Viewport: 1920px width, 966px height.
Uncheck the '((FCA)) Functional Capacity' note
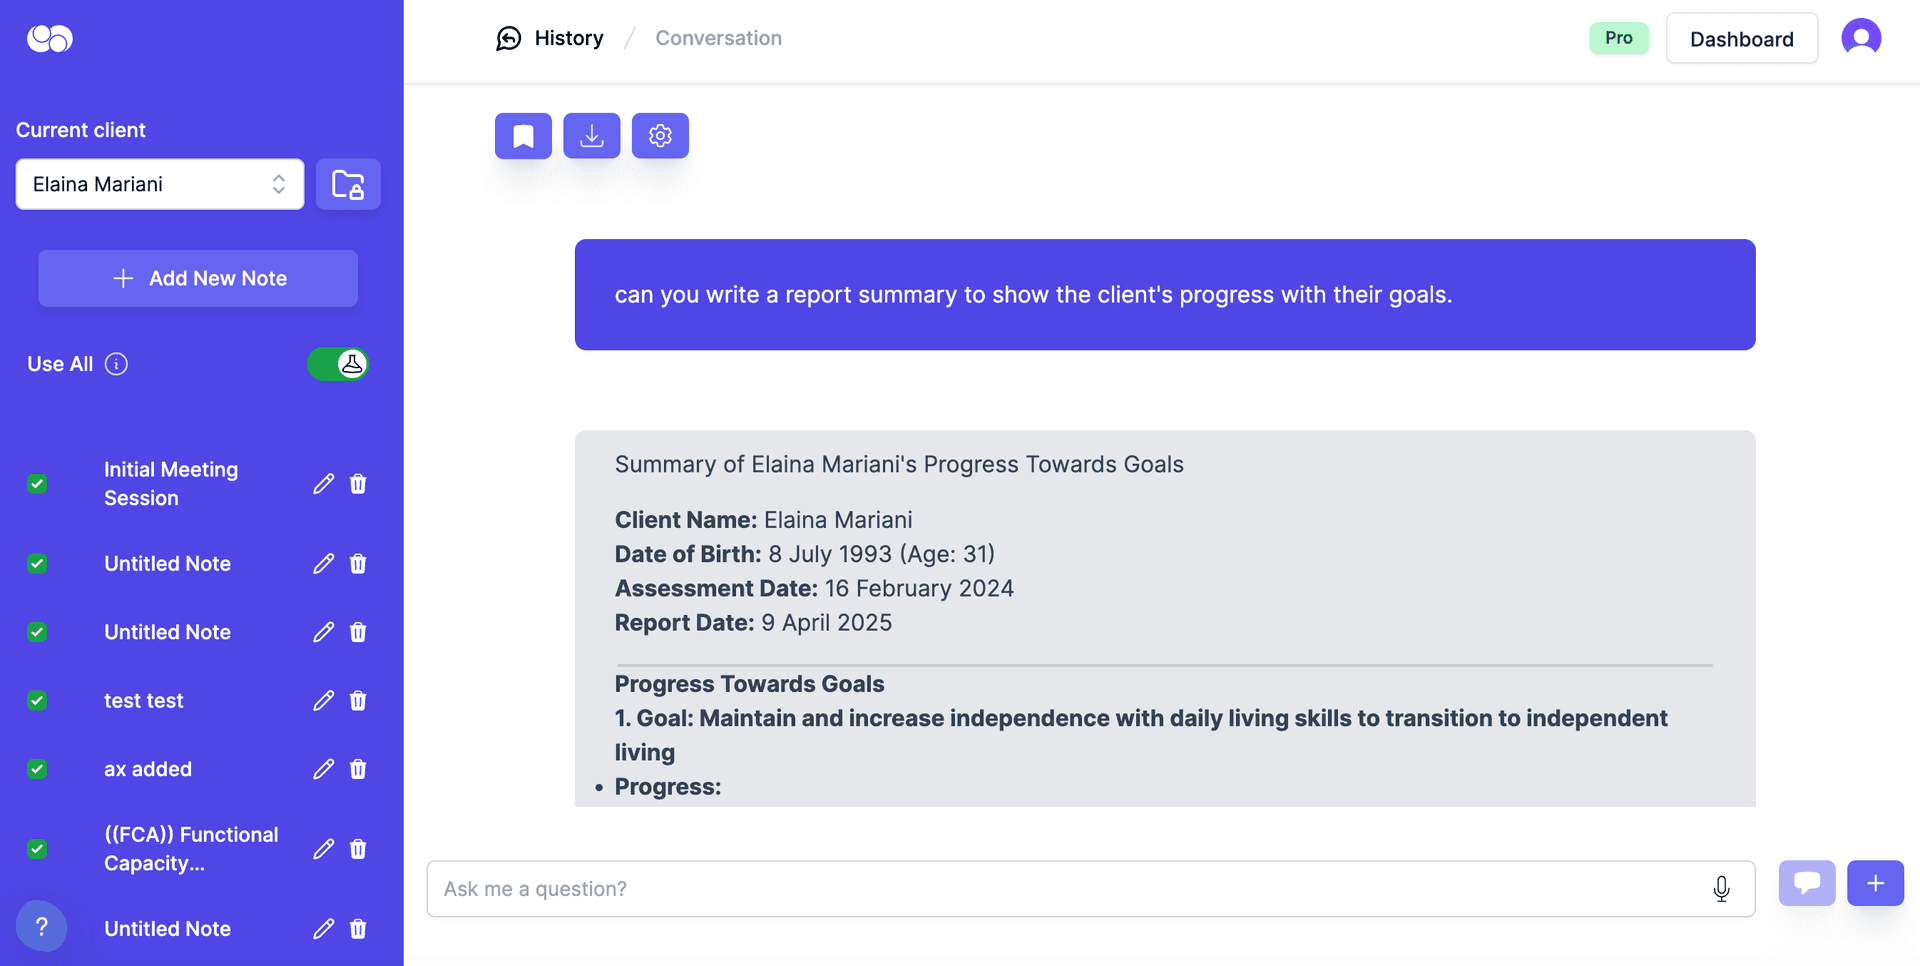(37, 848)
